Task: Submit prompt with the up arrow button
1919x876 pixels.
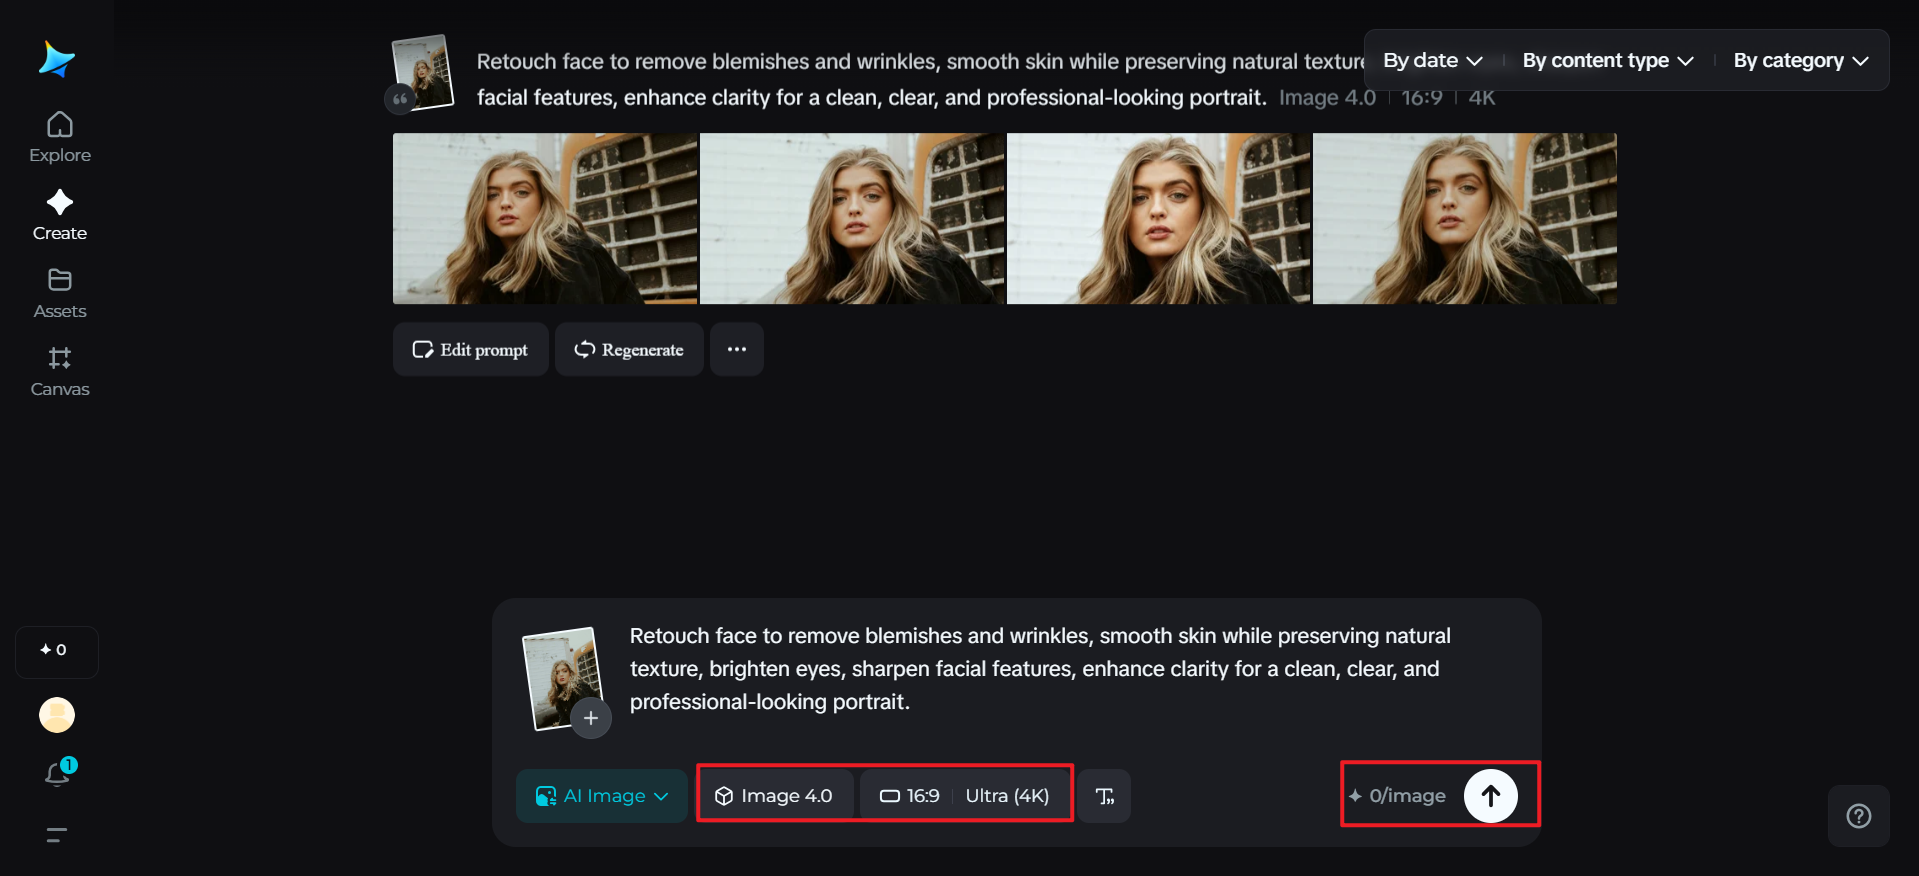Action: [x=1490, y=796]
